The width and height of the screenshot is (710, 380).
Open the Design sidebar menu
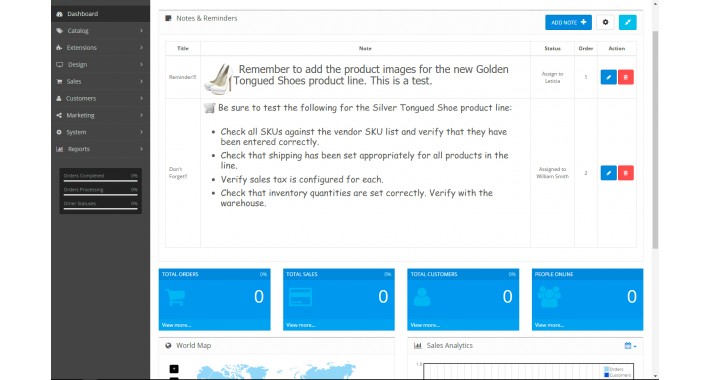(x=100, y=64)
